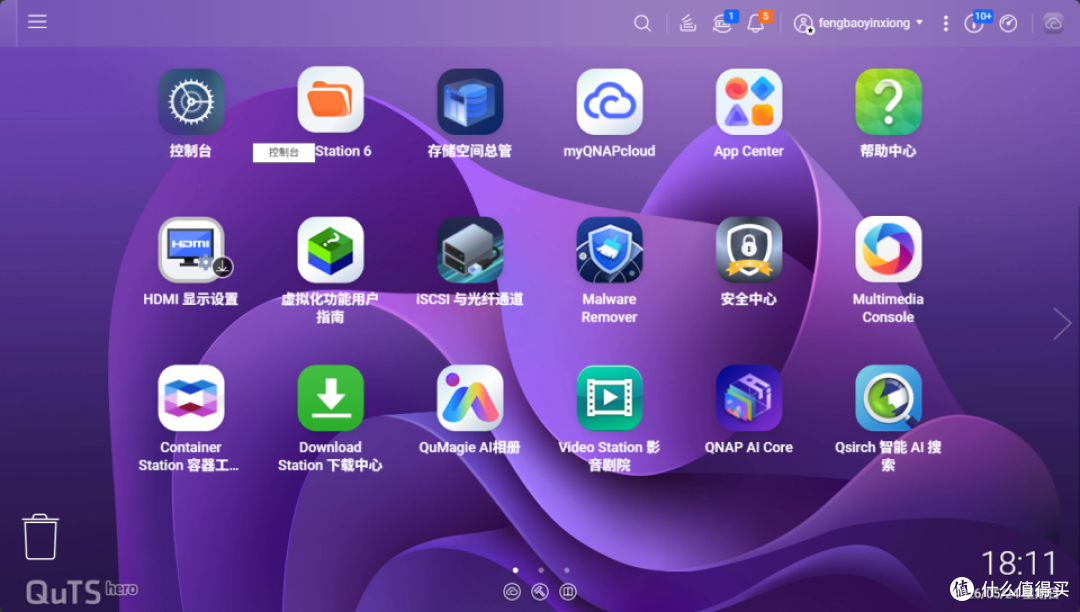Launch Qsirch 智能 AI 搜索
Screen dimensions: 1080x612
(889, 398)
